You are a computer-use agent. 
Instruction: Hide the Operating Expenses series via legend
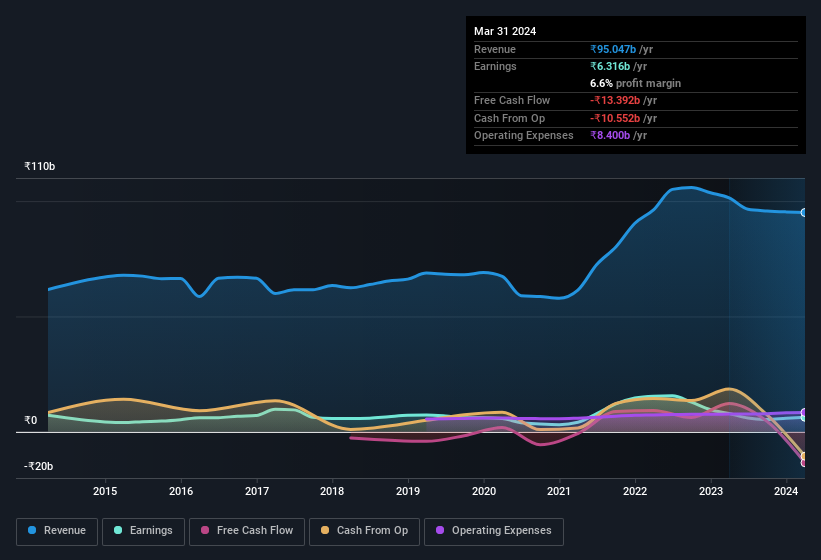(x=493, y=531)
